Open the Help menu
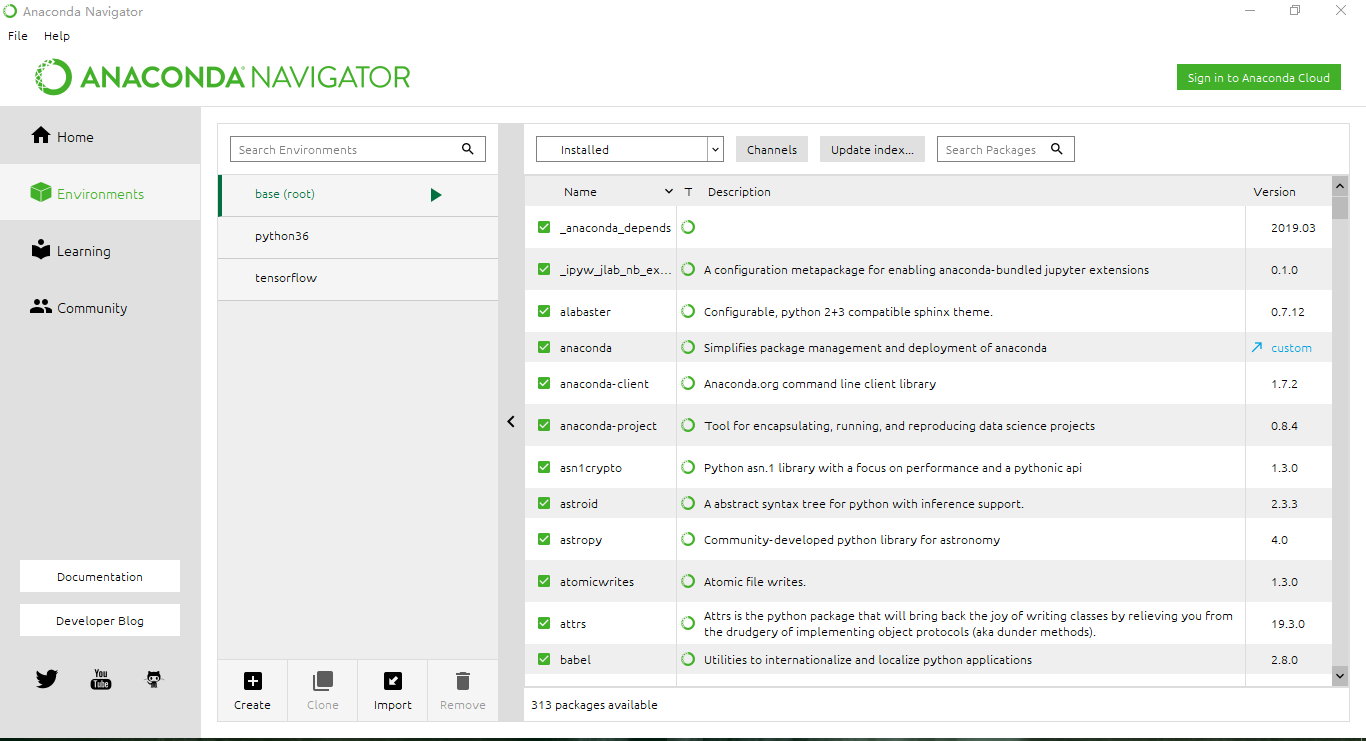The image size is (1366, 741). (x=57, y=36)
